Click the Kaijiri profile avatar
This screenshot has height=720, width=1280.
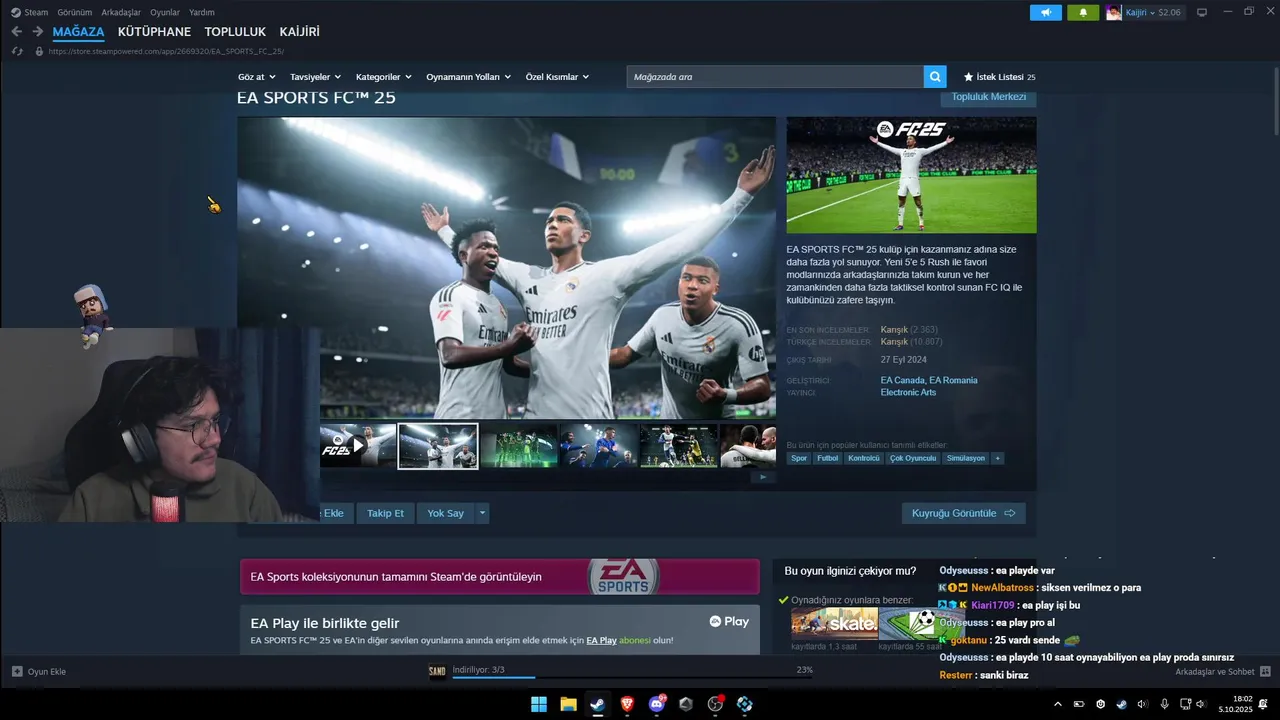[x=1114, y=12]
